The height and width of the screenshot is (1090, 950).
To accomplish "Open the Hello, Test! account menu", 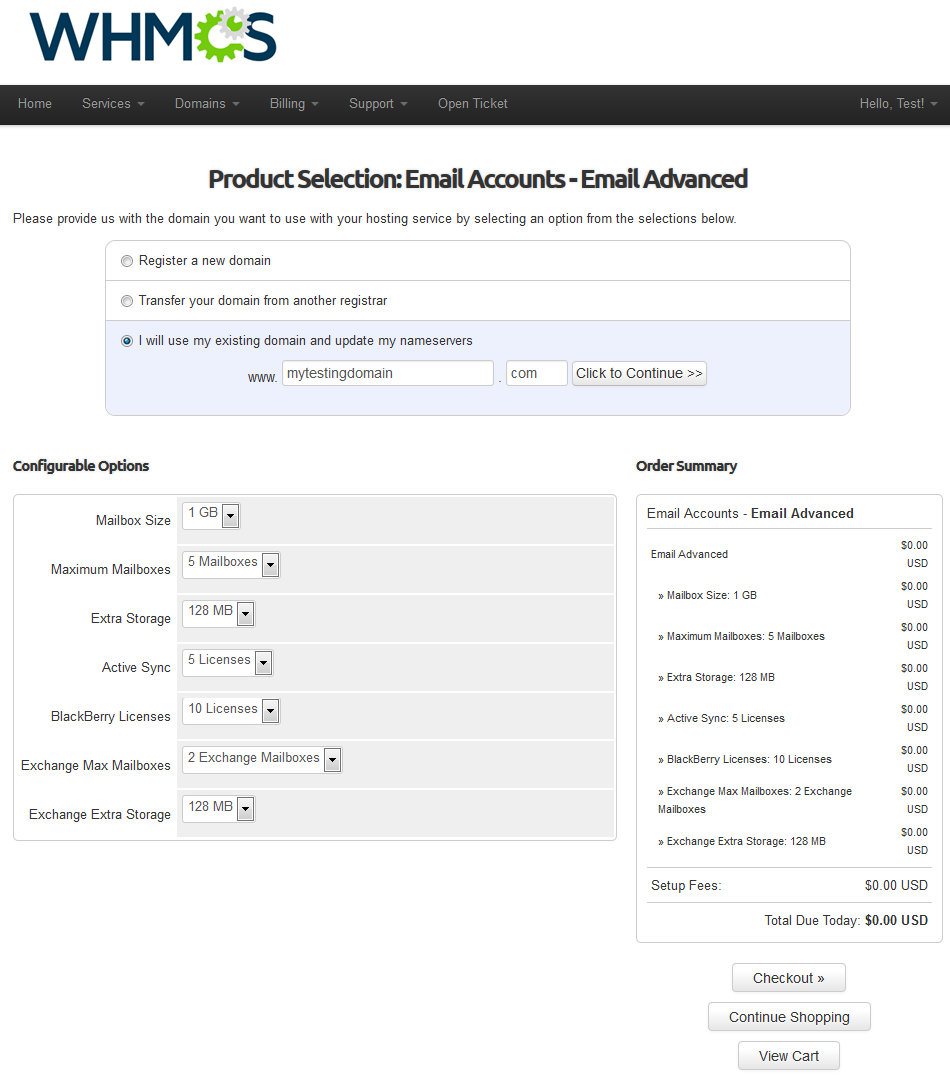I will pos(898,104).
